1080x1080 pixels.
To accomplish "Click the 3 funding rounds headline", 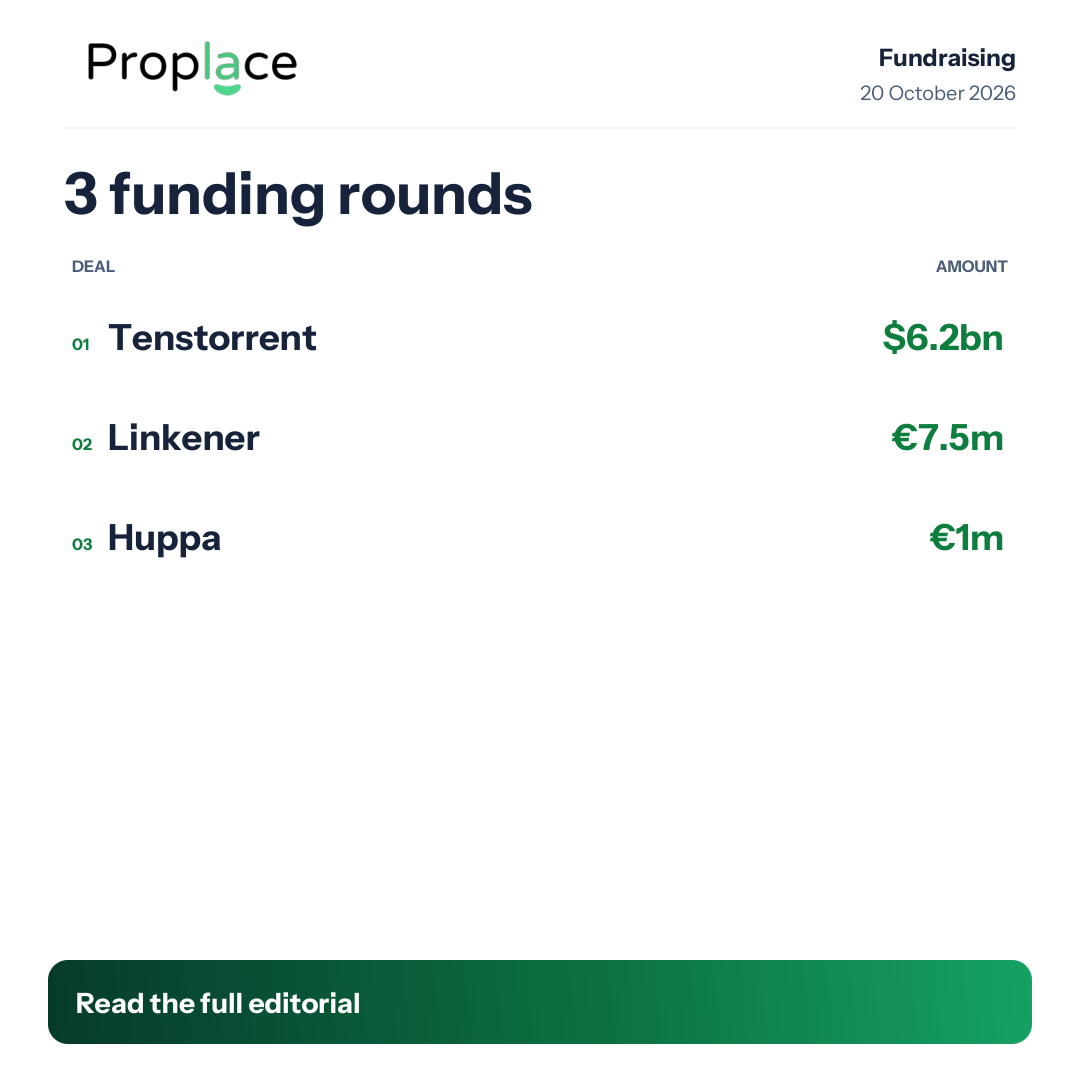I will point(298,195).
